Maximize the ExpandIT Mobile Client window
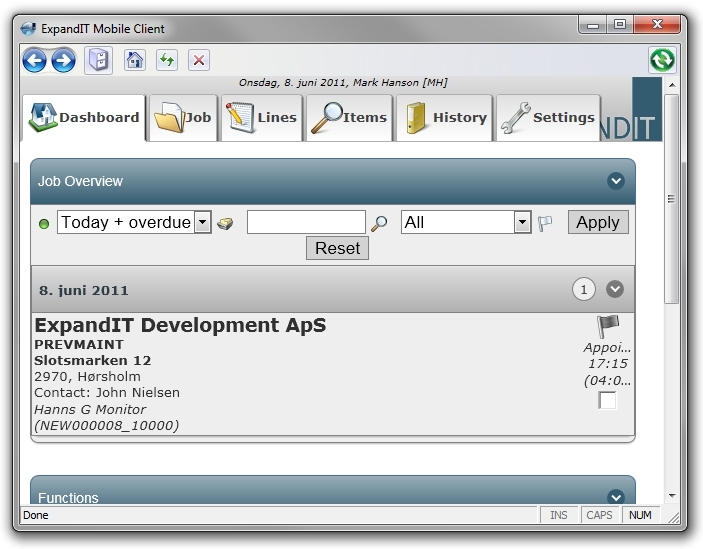Screen dimensions: 703x549 620,24
